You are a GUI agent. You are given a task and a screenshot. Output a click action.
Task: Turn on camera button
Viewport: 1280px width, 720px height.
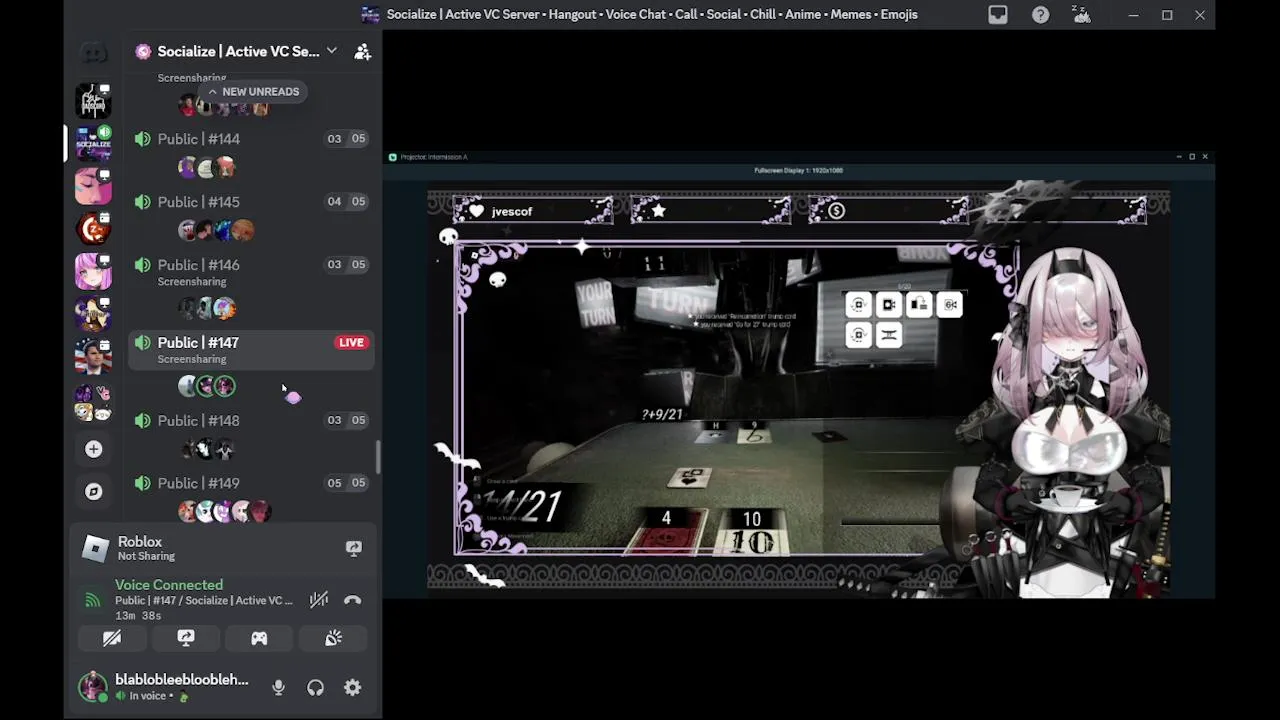tap(112, 638)
